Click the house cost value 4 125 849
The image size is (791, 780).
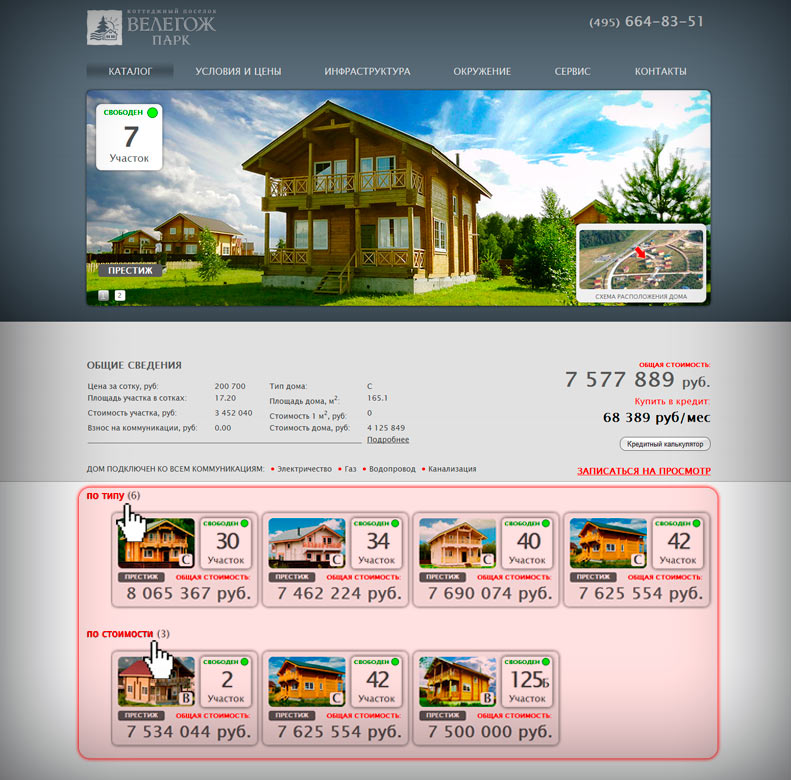pos(386,428)
